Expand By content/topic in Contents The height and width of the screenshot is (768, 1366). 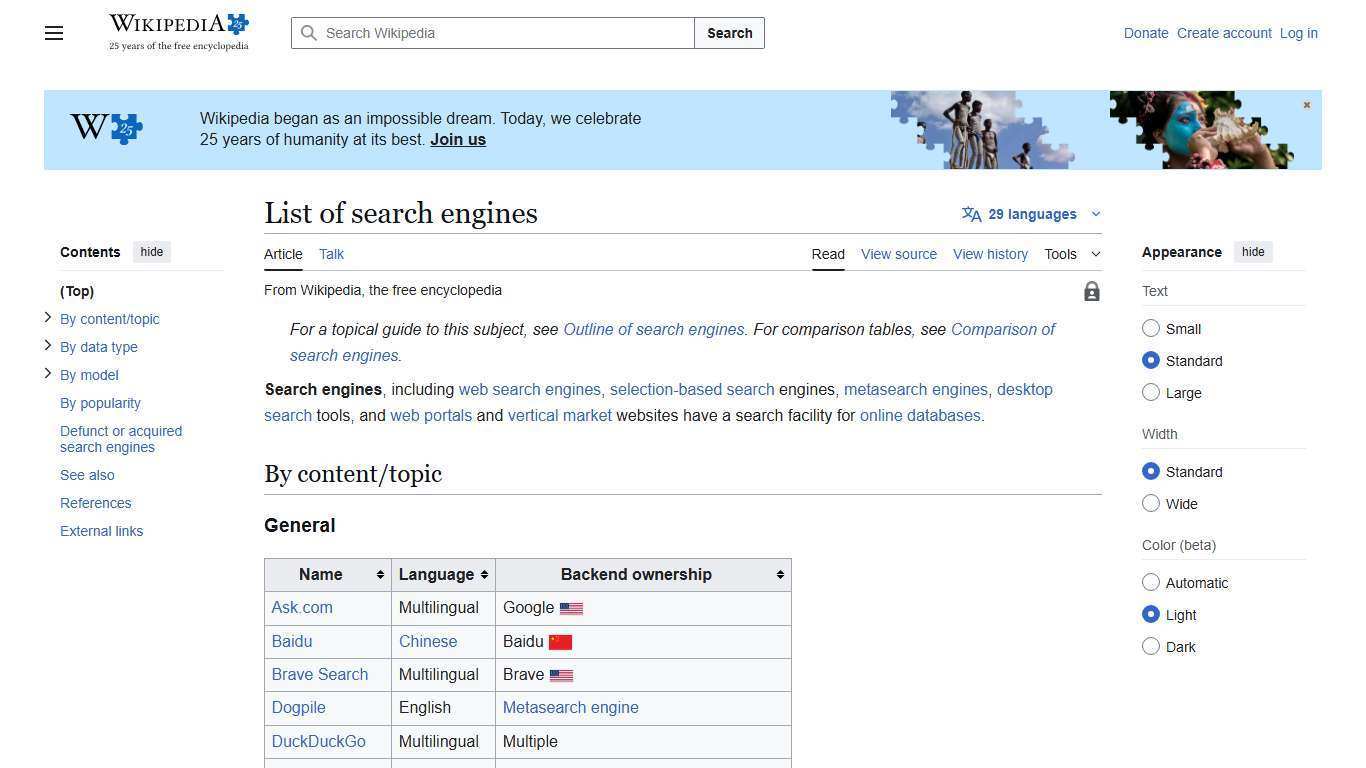pos(47,317)
